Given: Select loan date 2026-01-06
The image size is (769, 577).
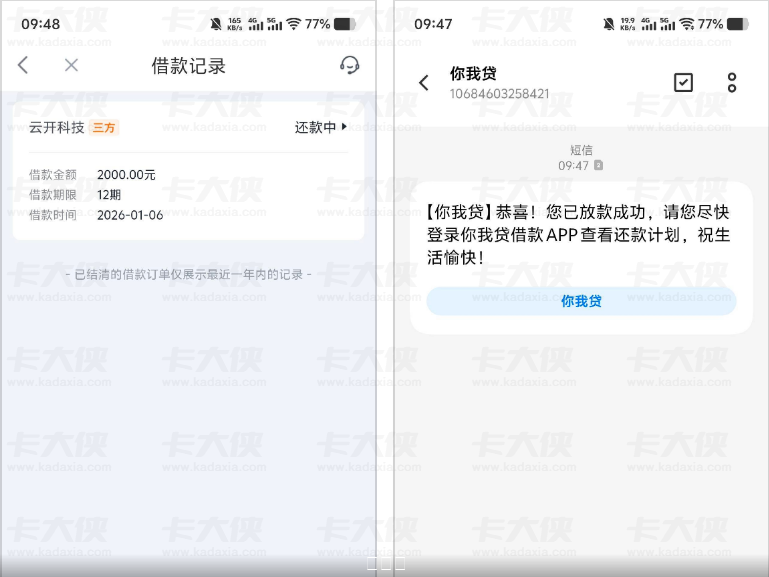Looking at the screenshot, I should 130,215.
